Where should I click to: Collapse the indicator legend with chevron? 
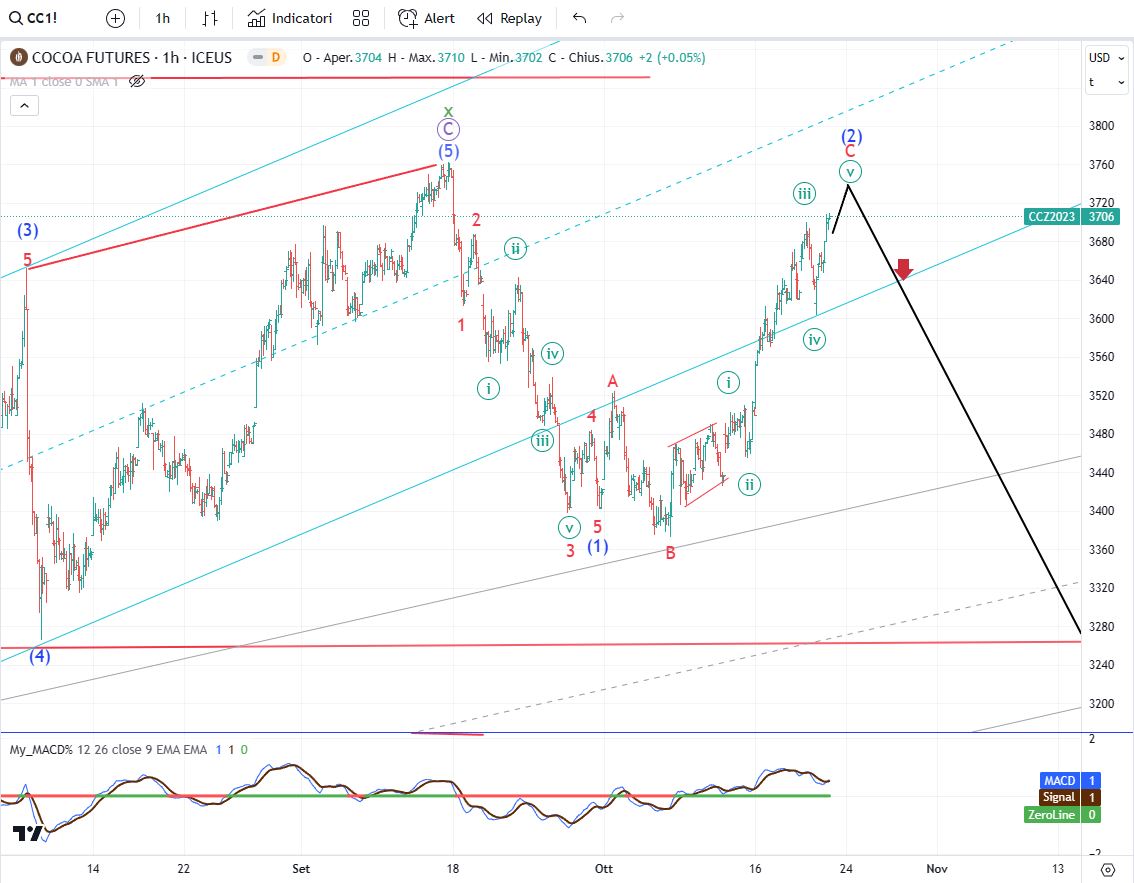click(x=24, y=106)
